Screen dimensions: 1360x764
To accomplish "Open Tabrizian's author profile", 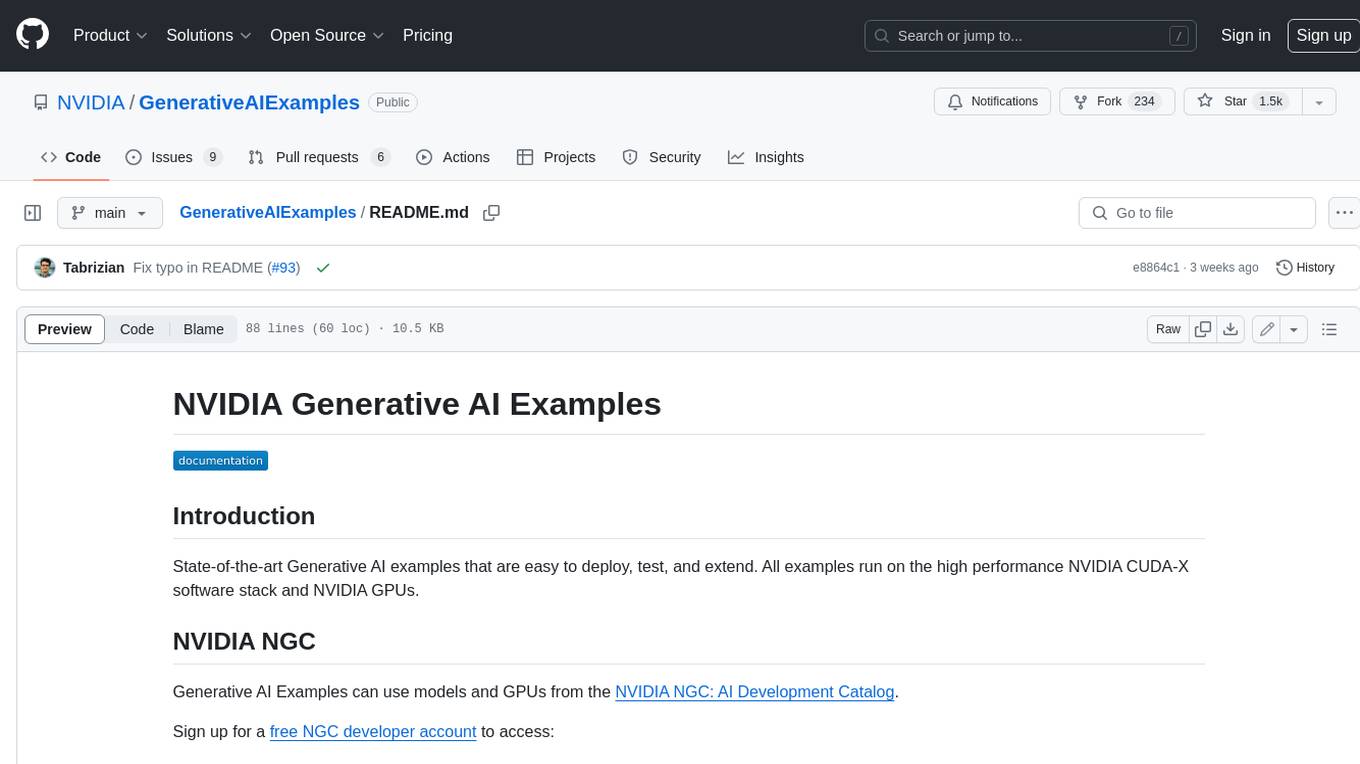I will pos(93,267).
